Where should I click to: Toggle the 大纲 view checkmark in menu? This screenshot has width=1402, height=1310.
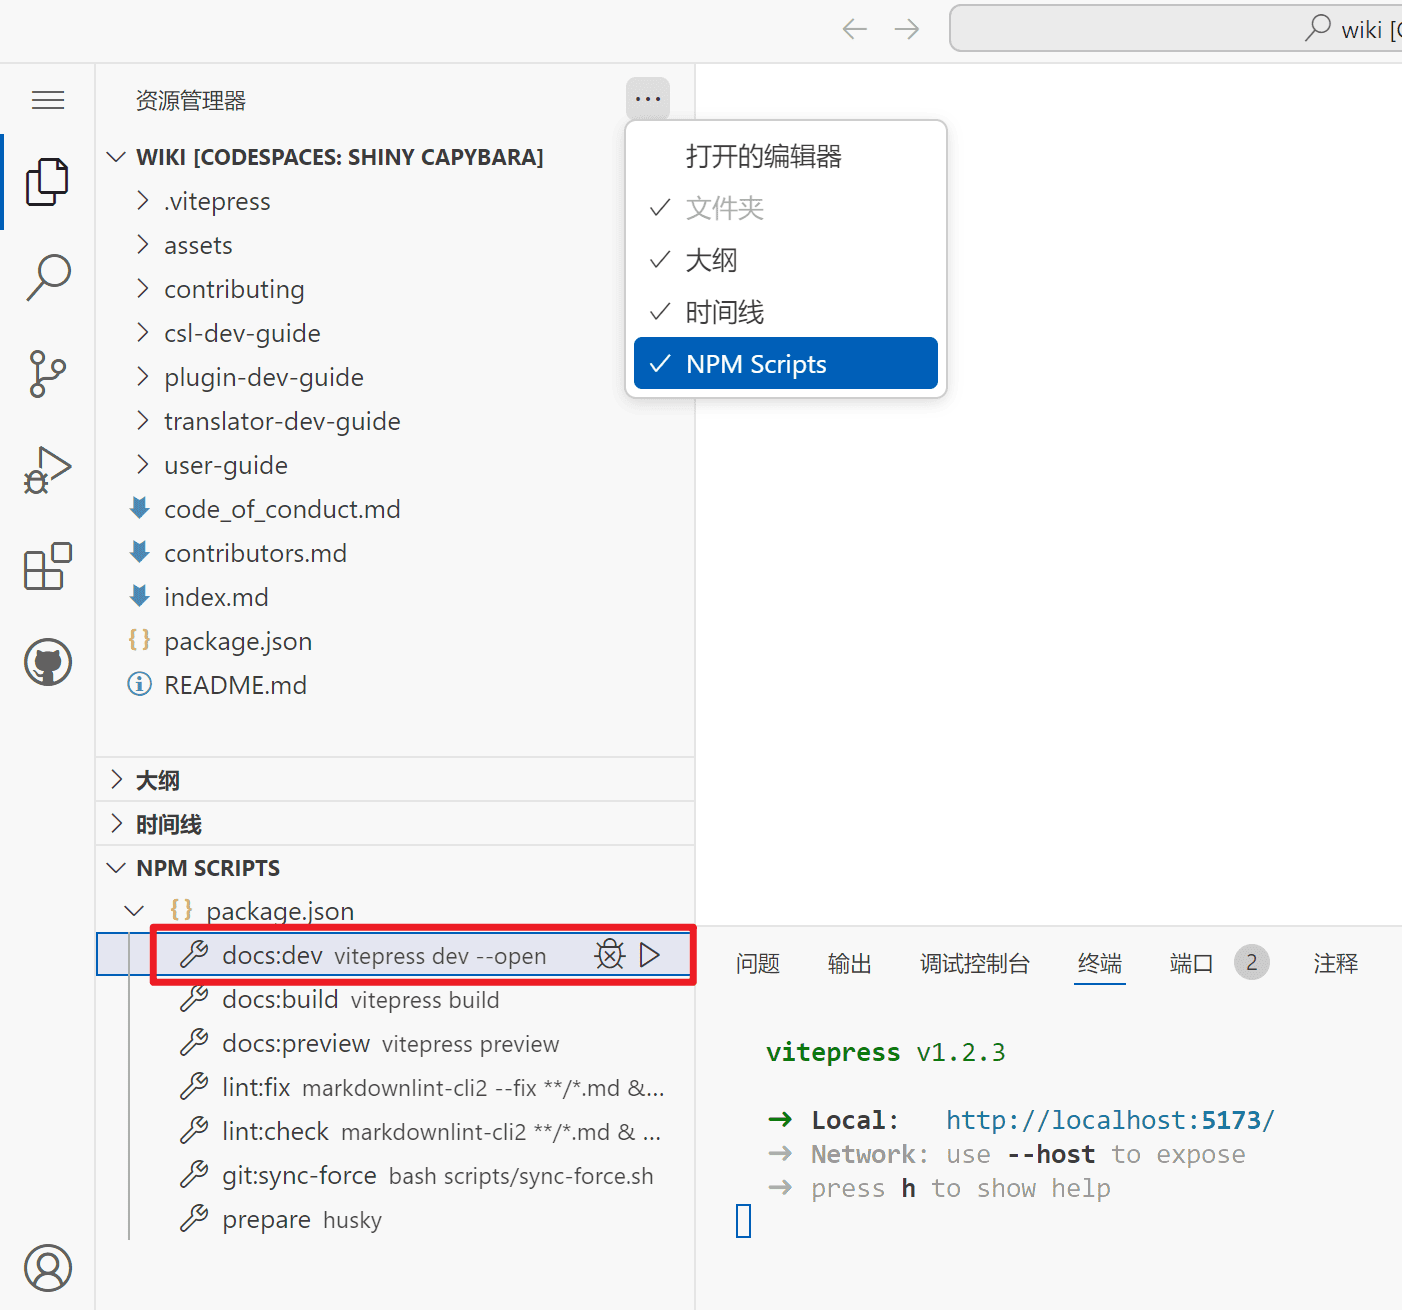point(785,260)
